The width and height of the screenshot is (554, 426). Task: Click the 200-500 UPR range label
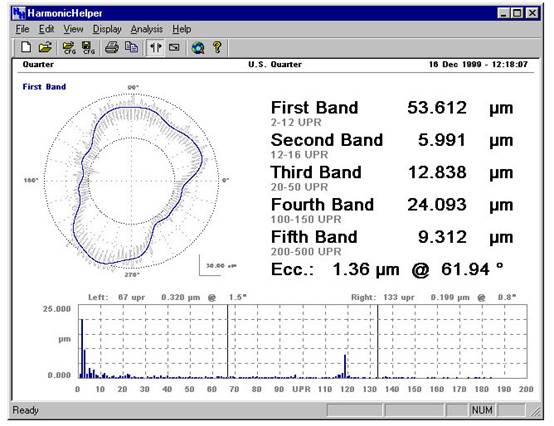306,252
